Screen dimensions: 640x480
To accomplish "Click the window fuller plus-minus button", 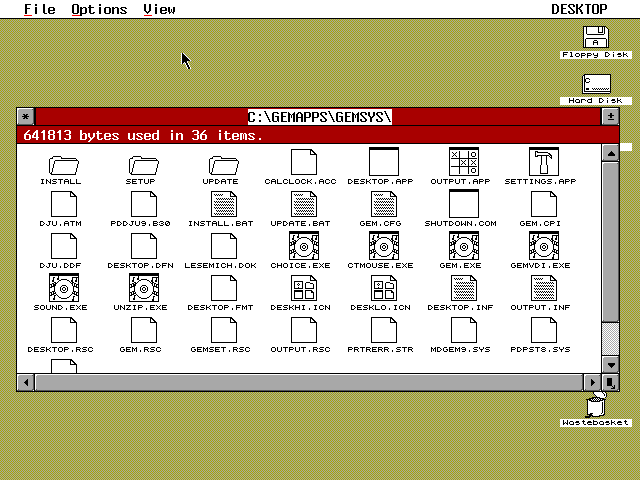I will click(611, 117).
